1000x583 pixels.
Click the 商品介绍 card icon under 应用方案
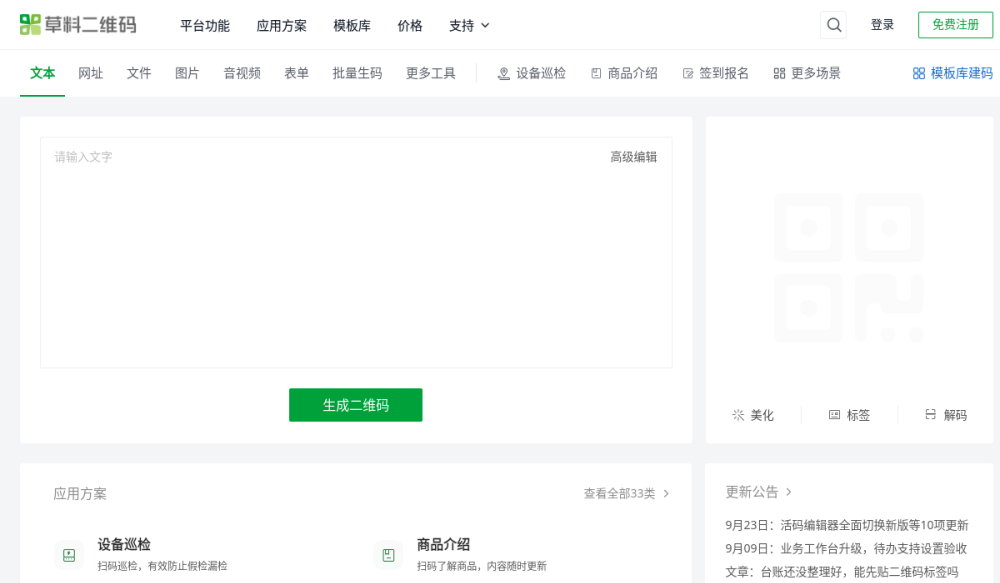388,555
